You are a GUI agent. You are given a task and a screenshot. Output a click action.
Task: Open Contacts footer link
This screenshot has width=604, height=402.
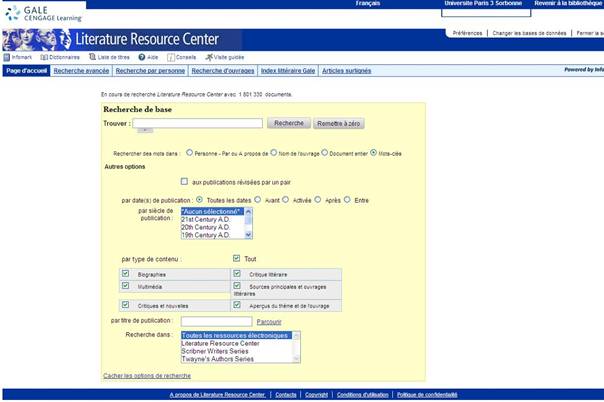[286, 395]
